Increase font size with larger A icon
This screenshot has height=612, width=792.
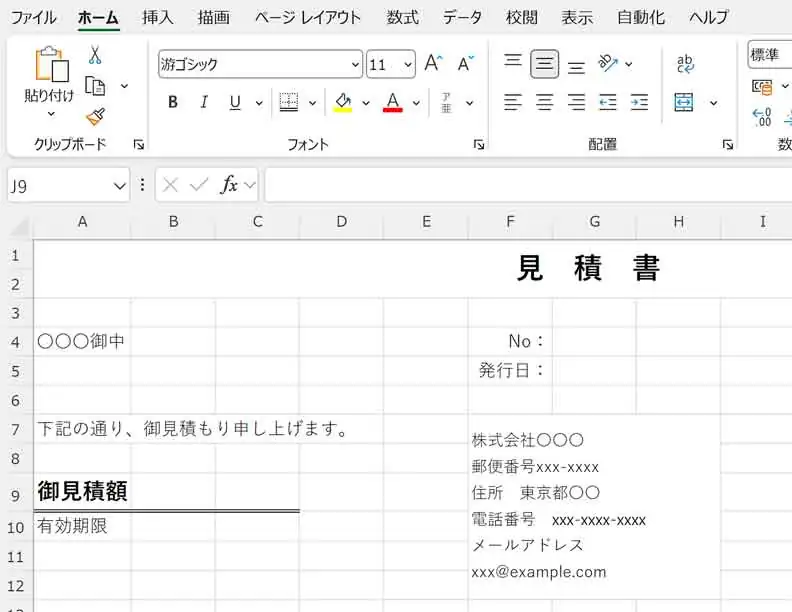click(x=433, y=64)
